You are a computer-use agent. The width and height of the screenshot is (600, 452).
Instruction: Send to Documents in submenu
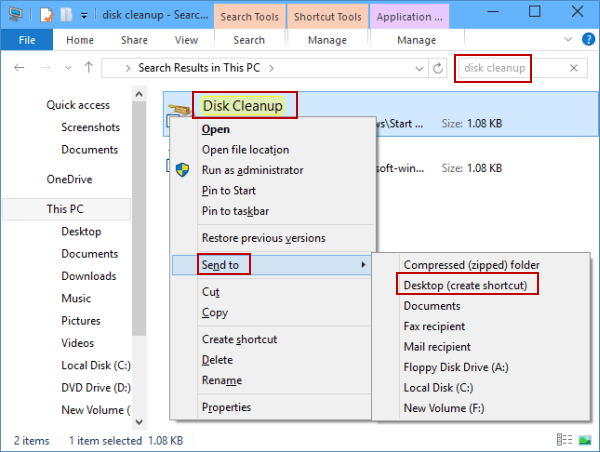tap(481, 306)
